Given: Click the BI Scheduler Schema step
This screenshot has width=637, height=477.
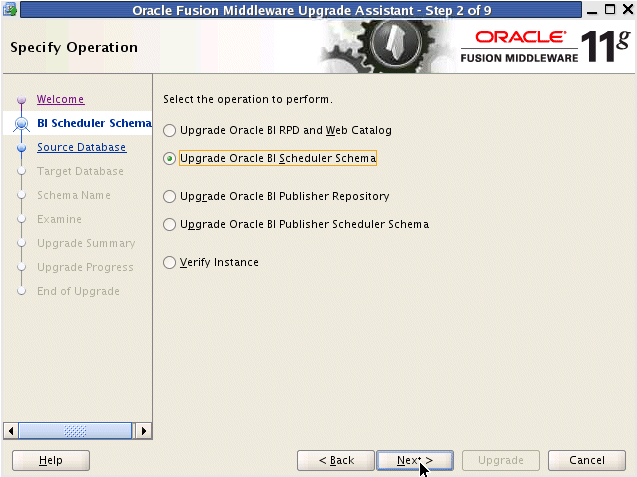Looking at the screenshot, I should point(94,123).
